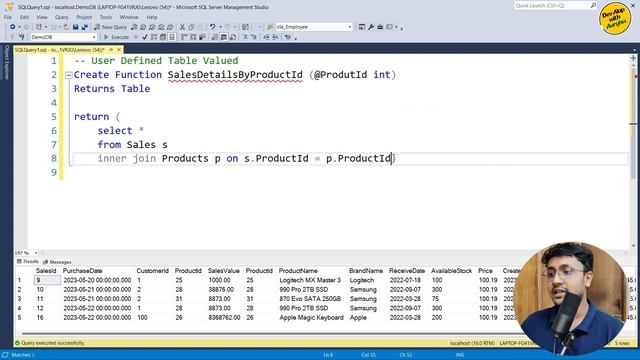This screenshot has height=360, width=640.
Task: Click the Parse checkmark icon
Action: coord(145,37)
